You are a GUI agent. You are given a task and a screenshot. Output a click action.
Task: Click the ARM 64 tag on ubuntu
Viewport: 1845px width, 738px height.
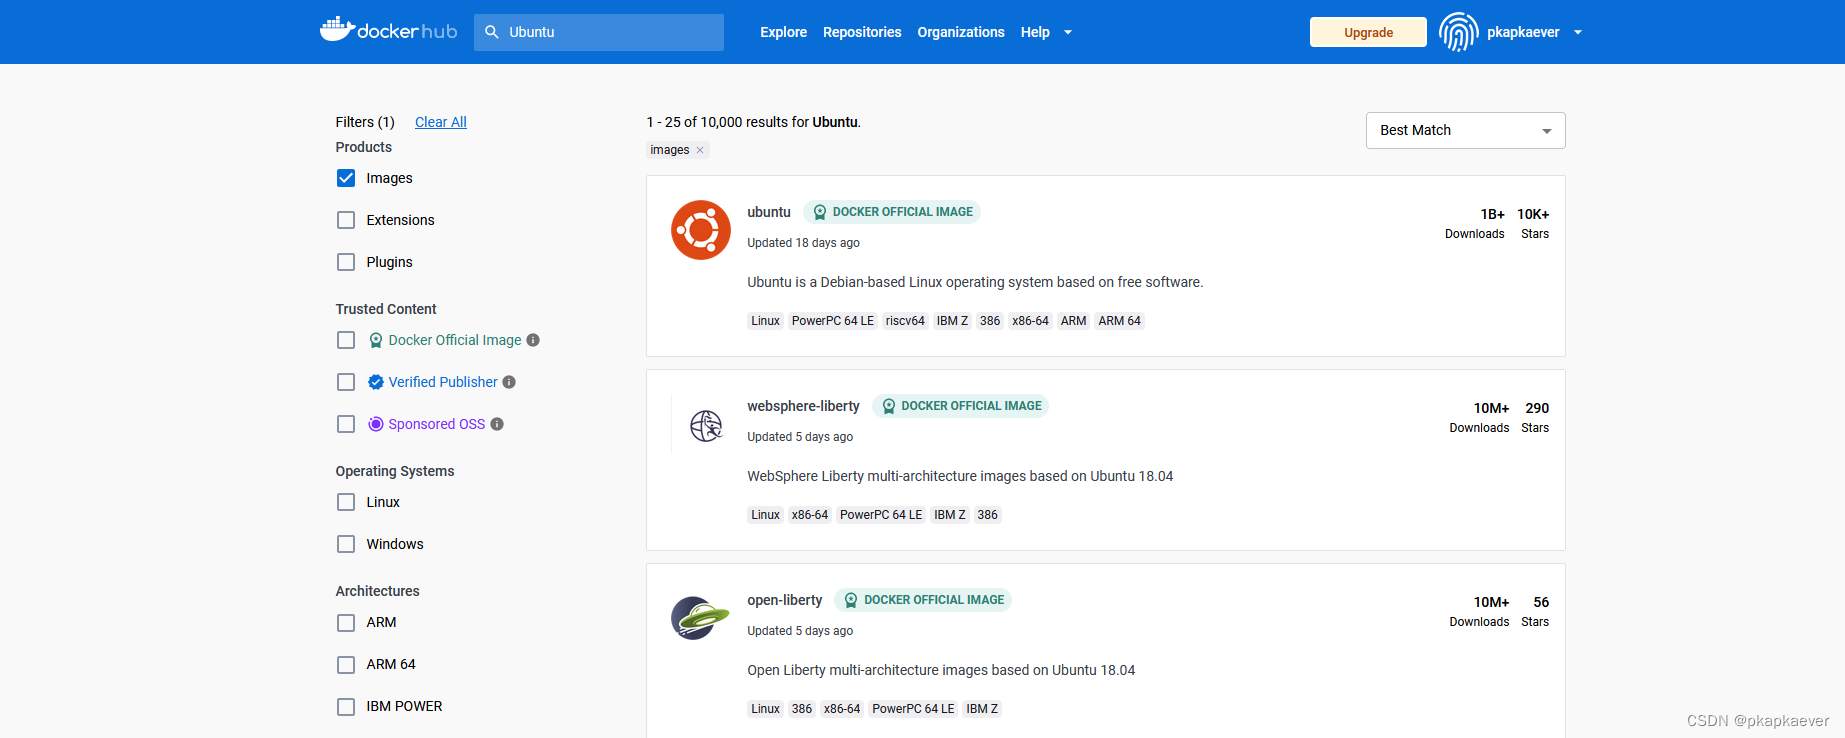1119,321
